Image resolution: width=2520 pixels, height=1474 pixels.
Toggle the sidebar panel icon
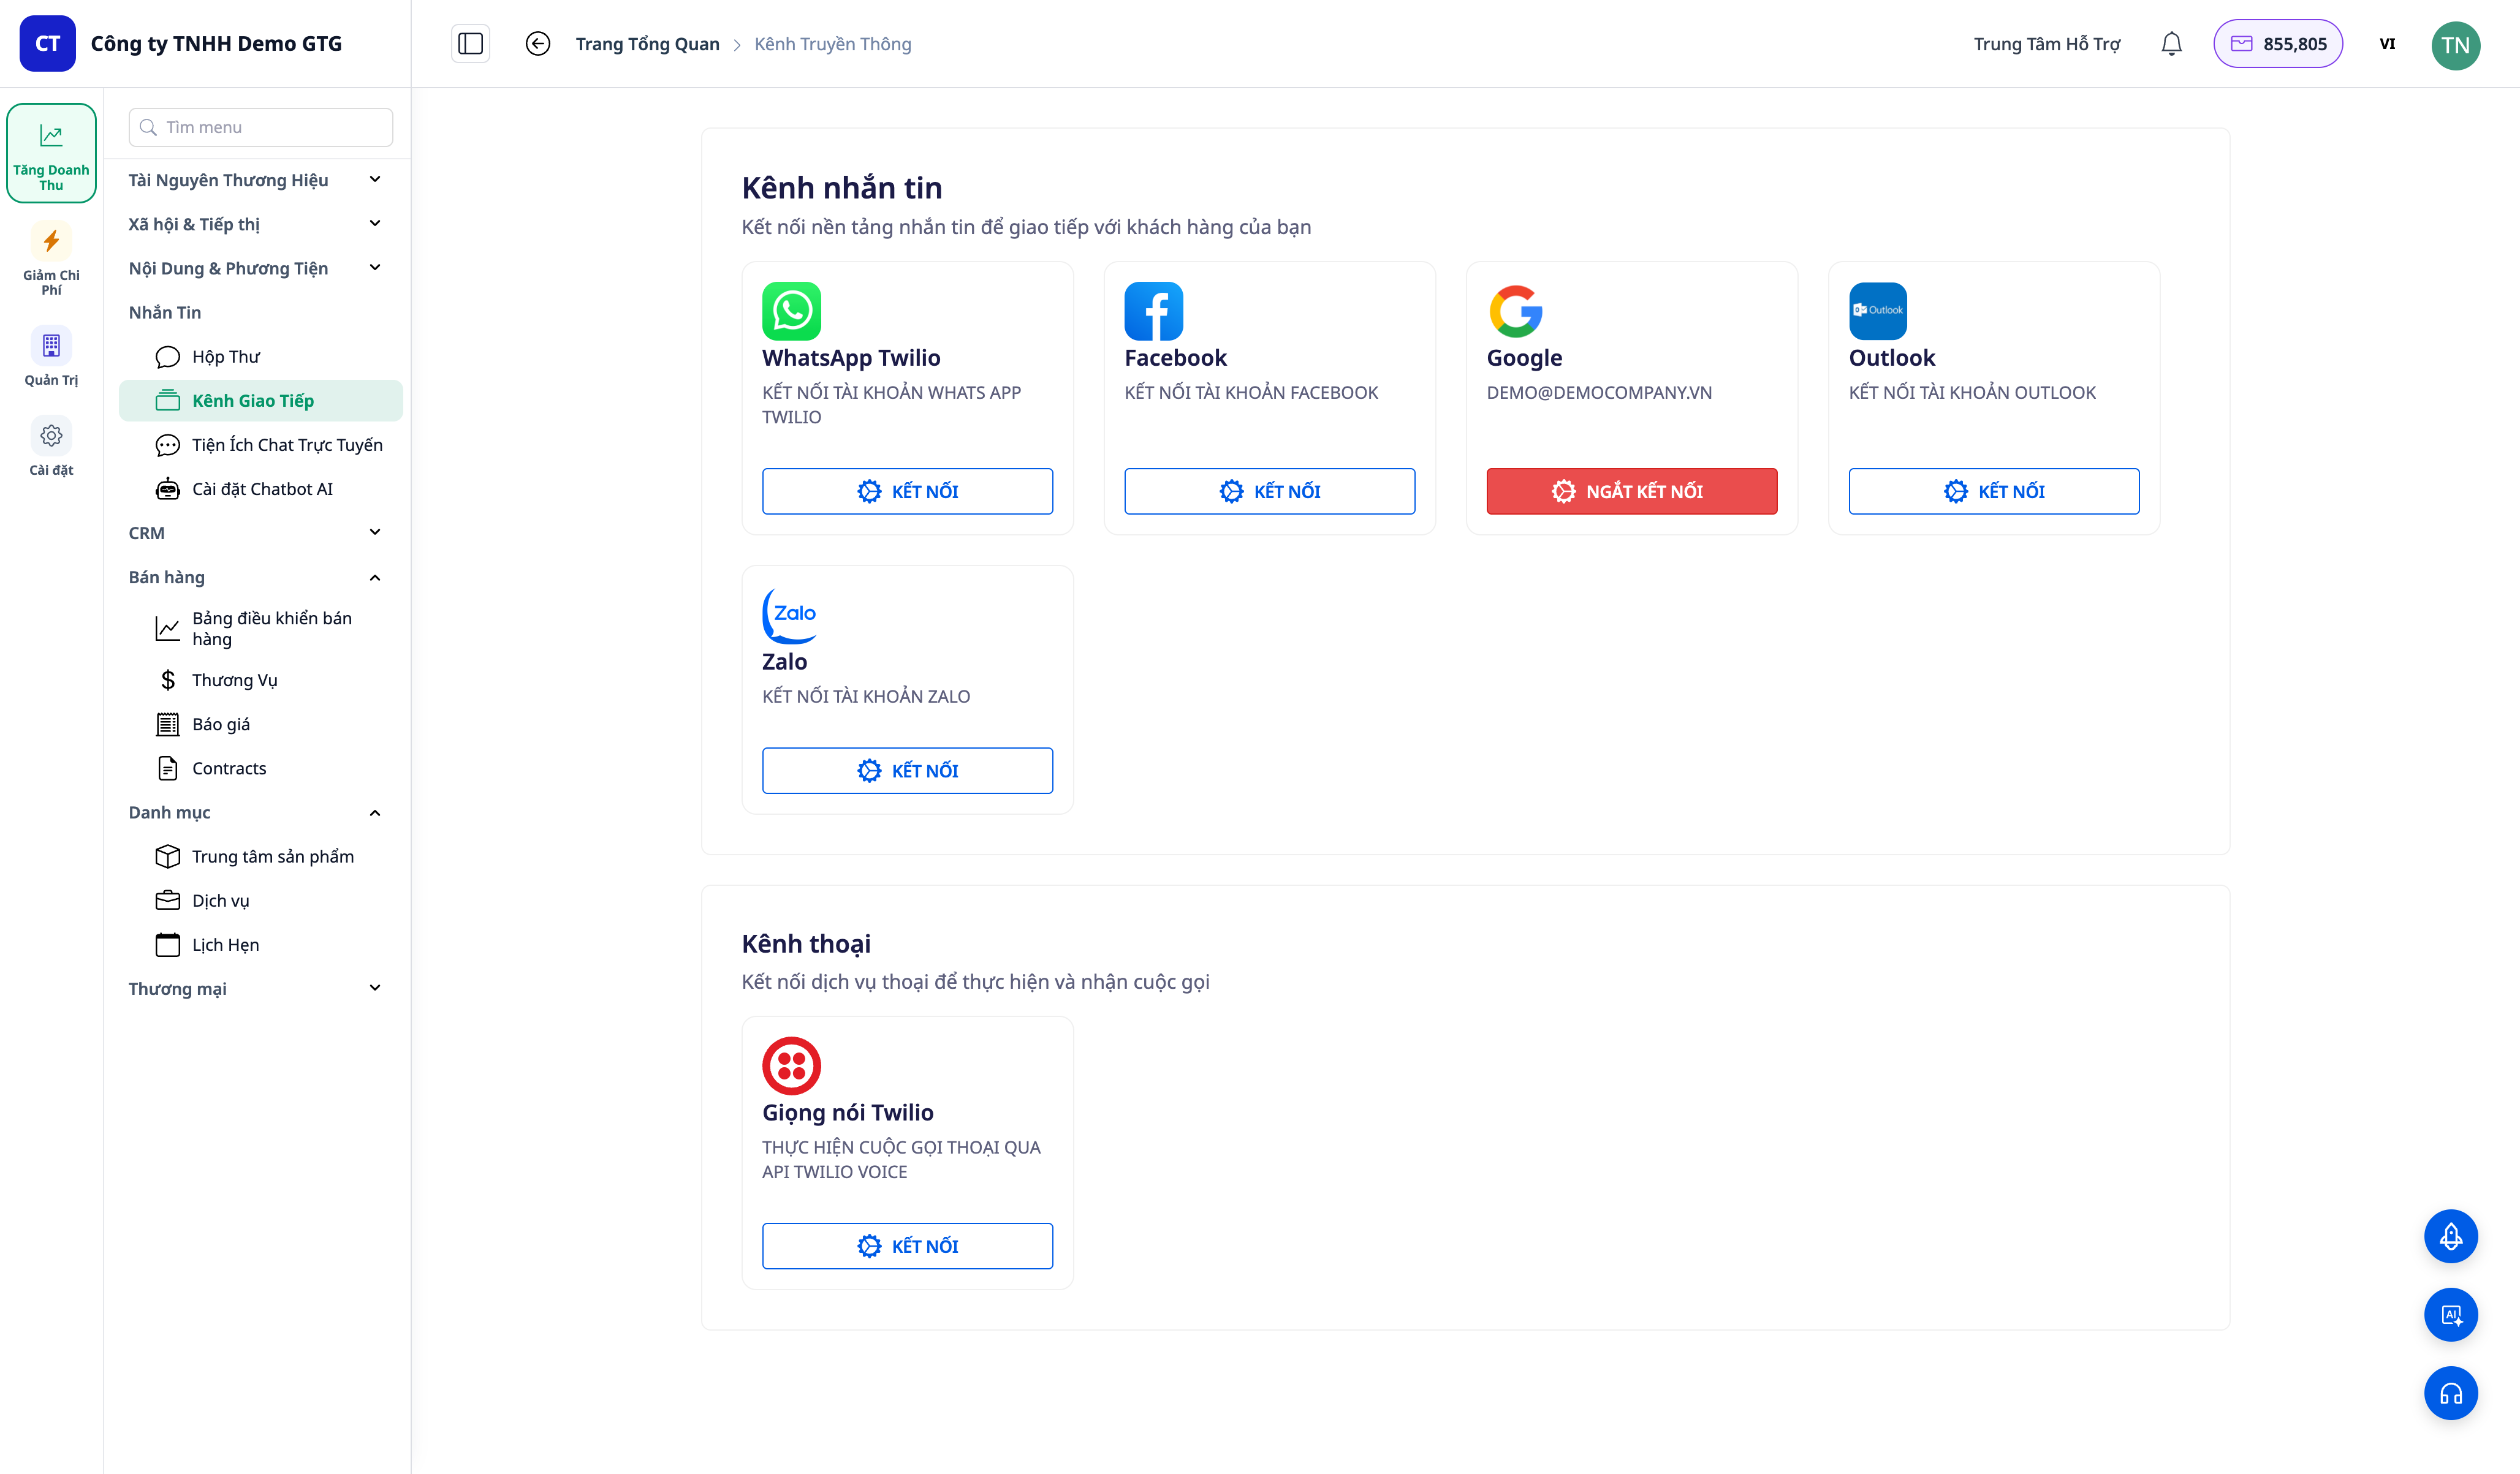coord(470,44)
